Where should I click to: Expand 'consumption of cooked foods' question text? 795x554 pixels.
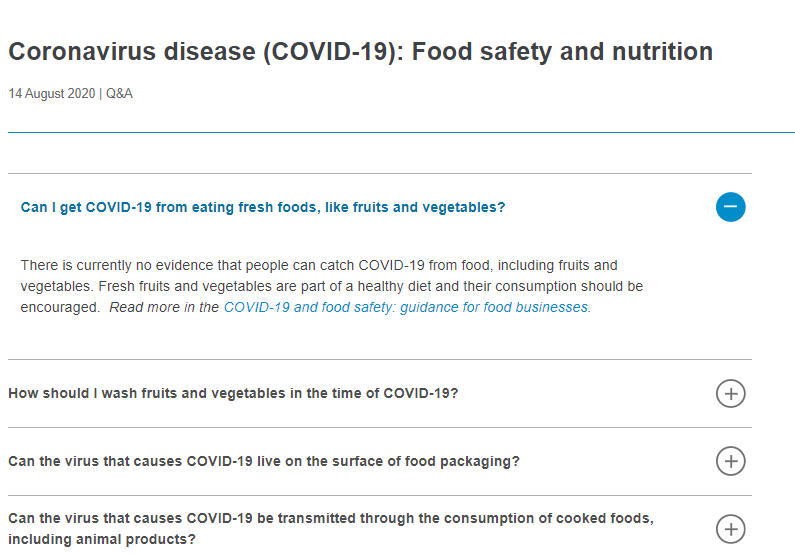330,519
